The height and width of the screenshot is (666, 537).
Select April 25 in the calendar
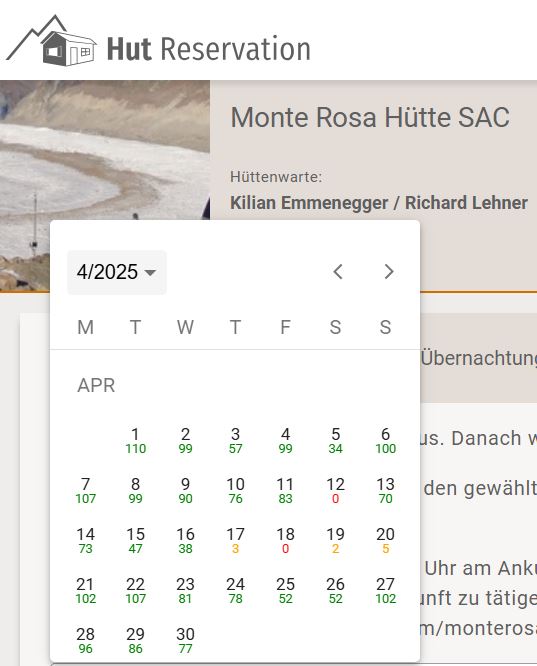285,591
